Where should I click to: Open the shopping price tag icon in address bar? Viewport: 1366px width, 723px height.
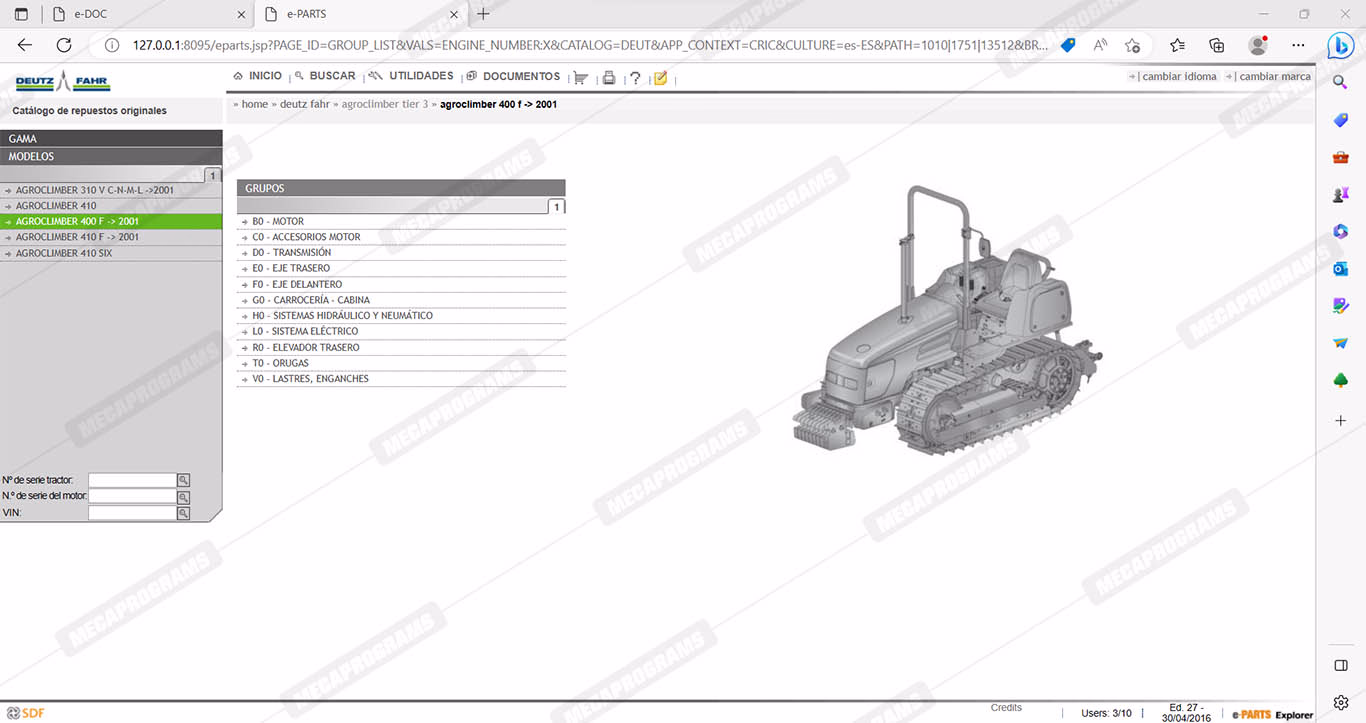1068,45
